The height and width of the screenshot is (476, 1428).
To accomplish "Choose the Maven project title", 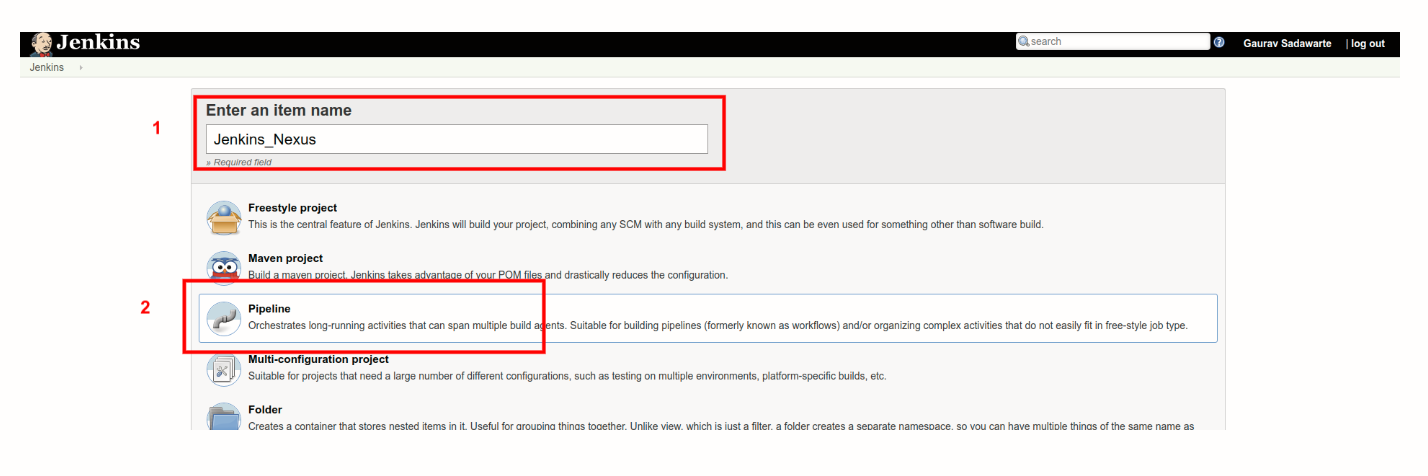I will click(x=285, y=258).
